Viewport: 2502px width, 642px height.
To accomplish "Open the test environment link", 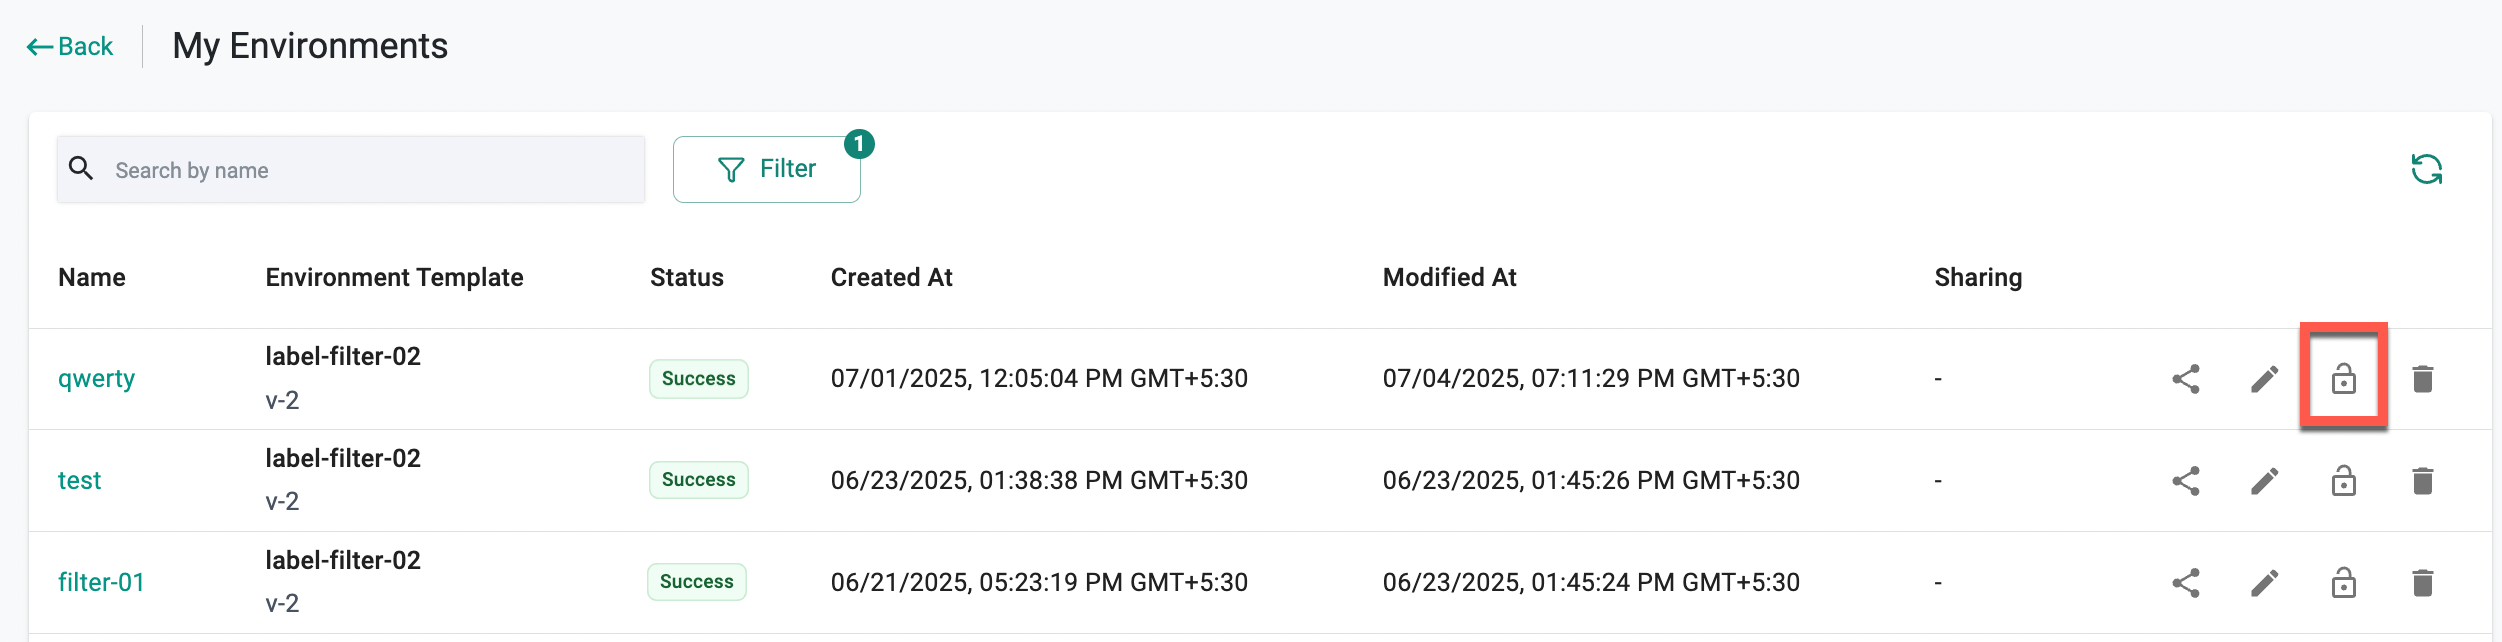I will click(80, 481).
